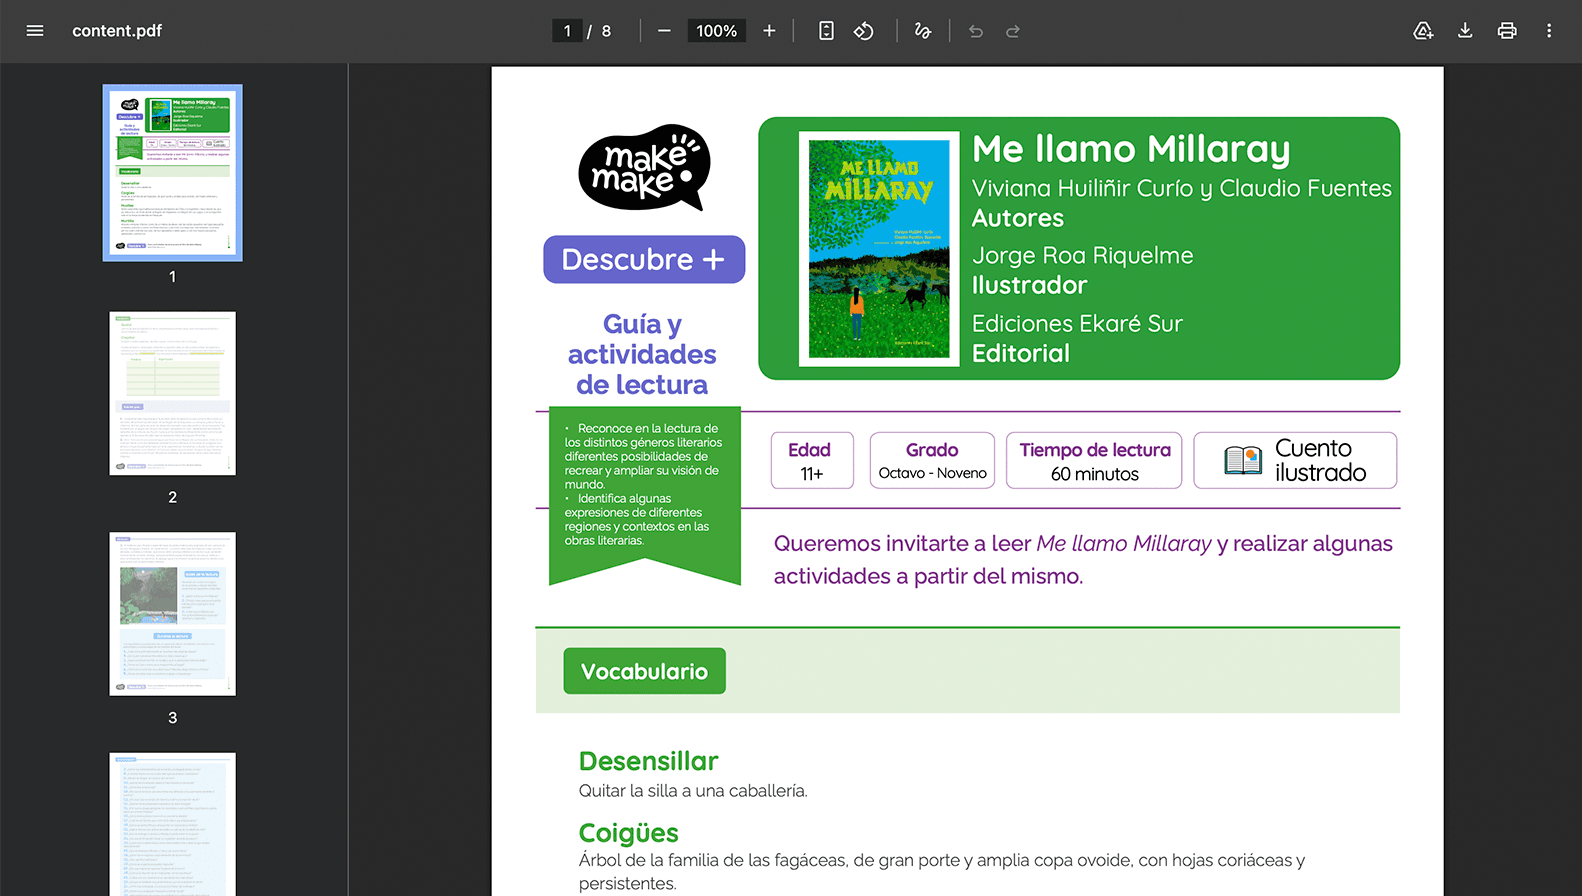
Task: Open the sidebar hamburger menu
Action: [x=35, y=31]
